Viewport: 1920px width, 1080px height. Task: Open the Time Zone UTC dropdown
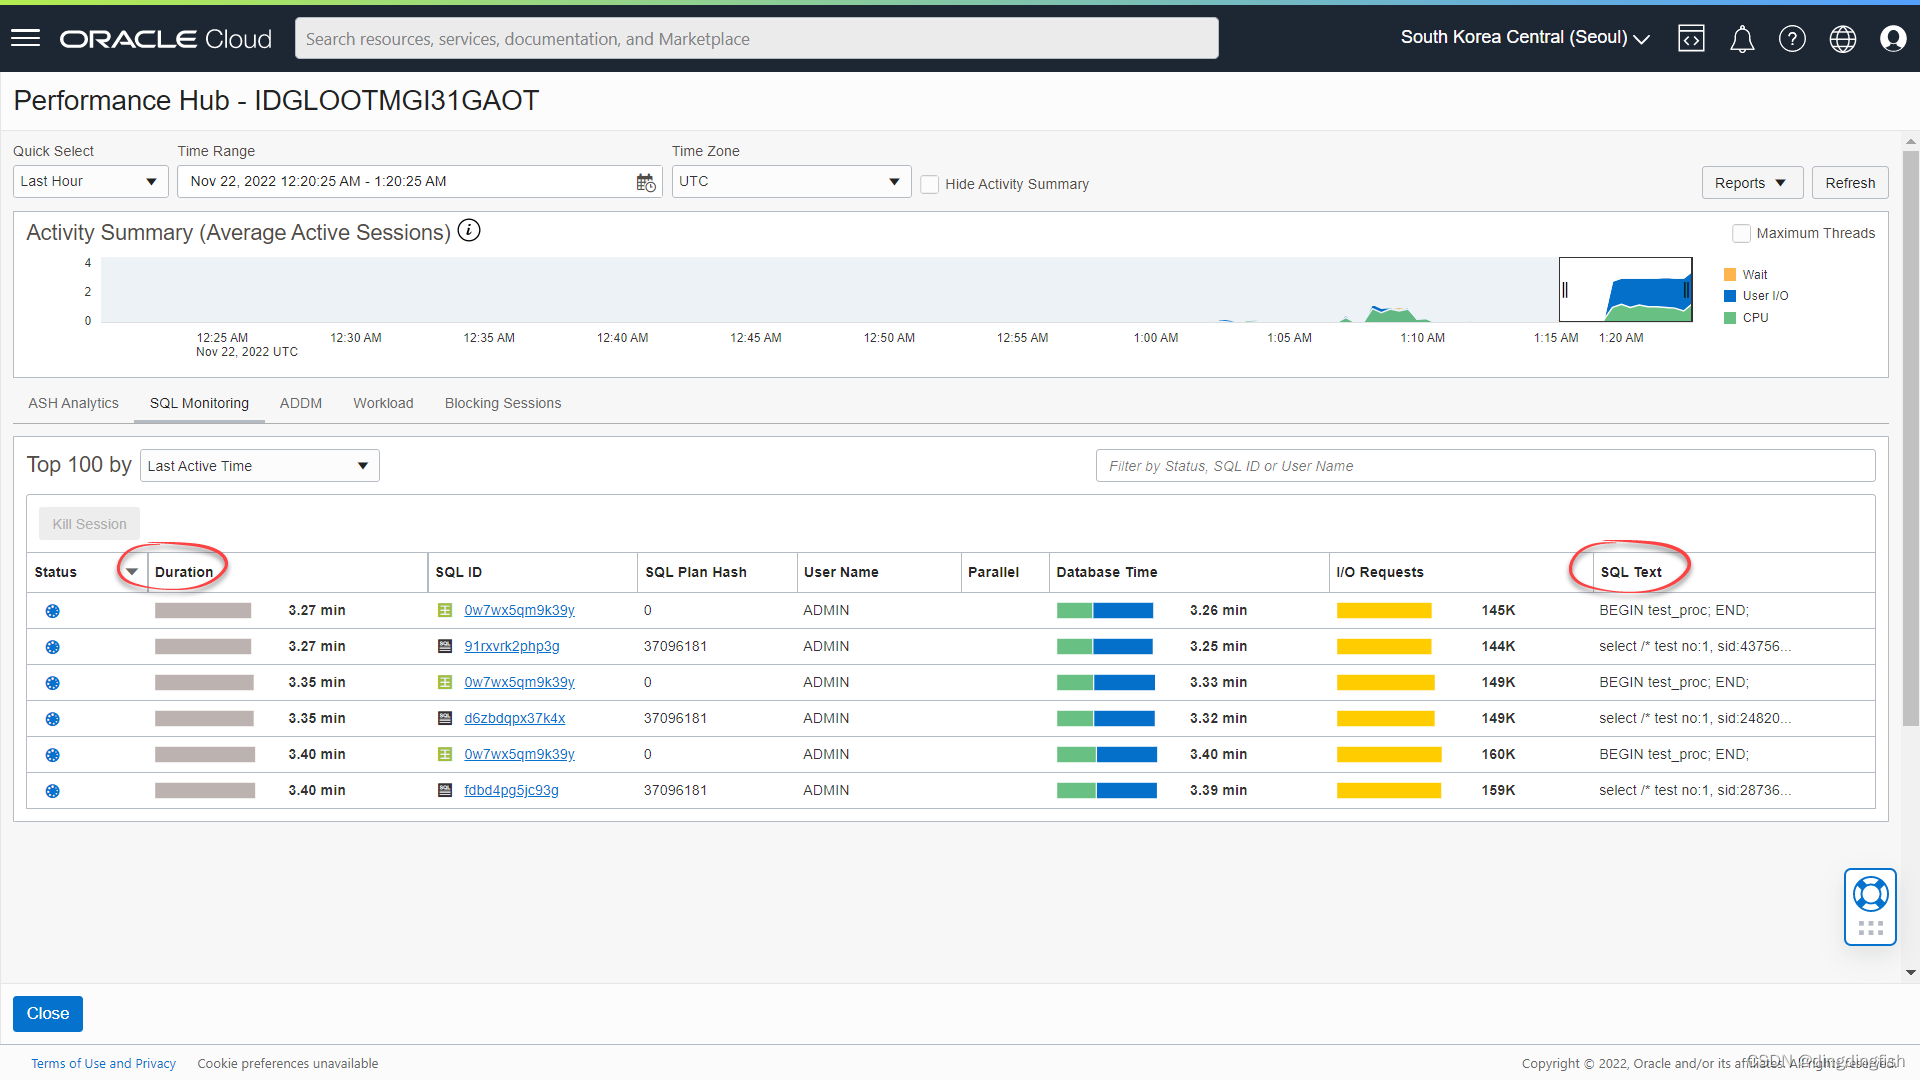click(791, 181)
